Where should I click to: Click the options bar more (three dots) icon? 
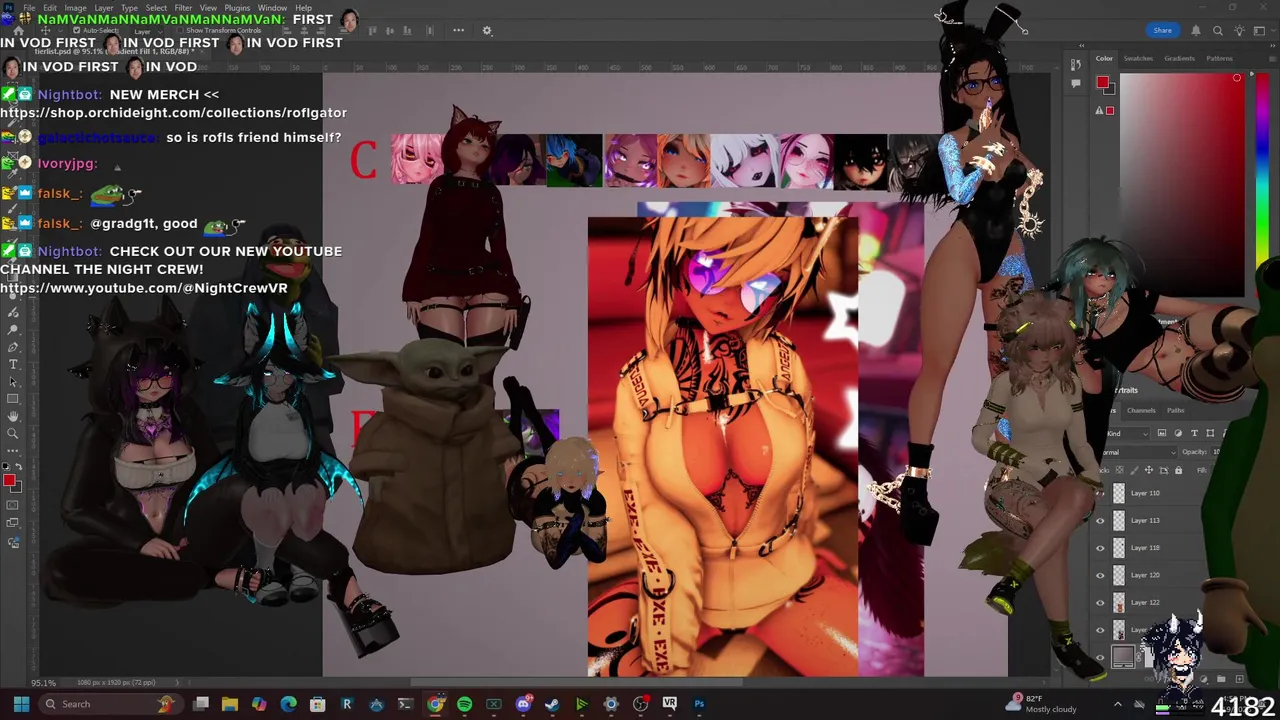point(458,30)
